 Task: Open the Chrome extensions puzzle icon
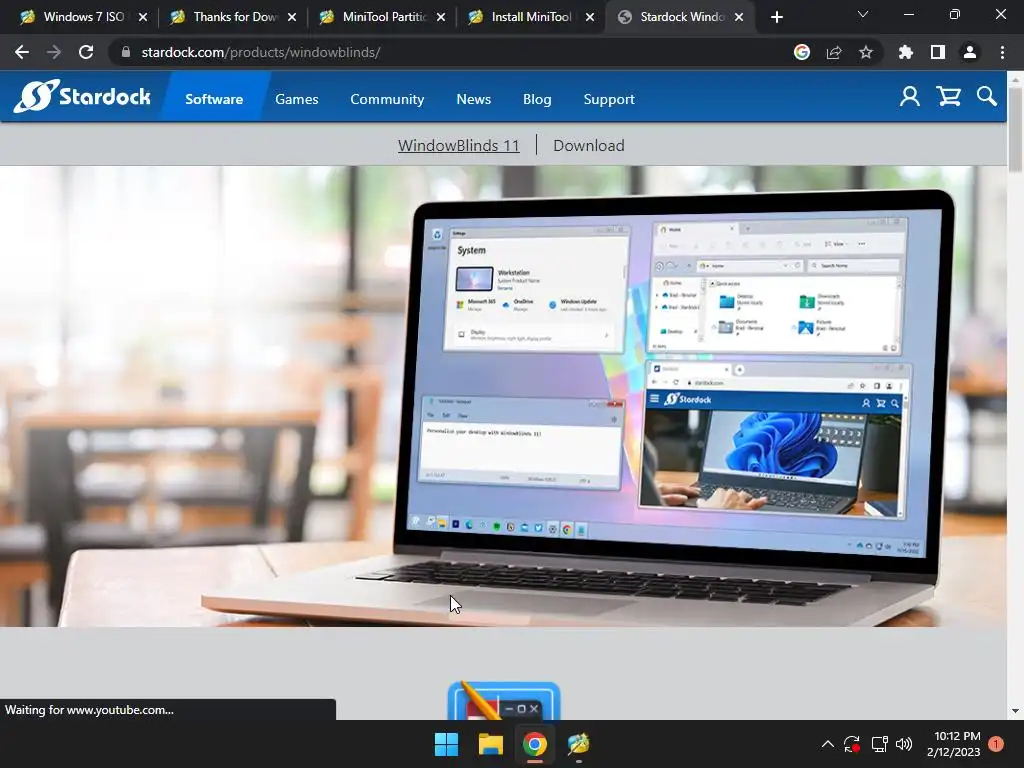pyautogui.click(x=906, y=52)
